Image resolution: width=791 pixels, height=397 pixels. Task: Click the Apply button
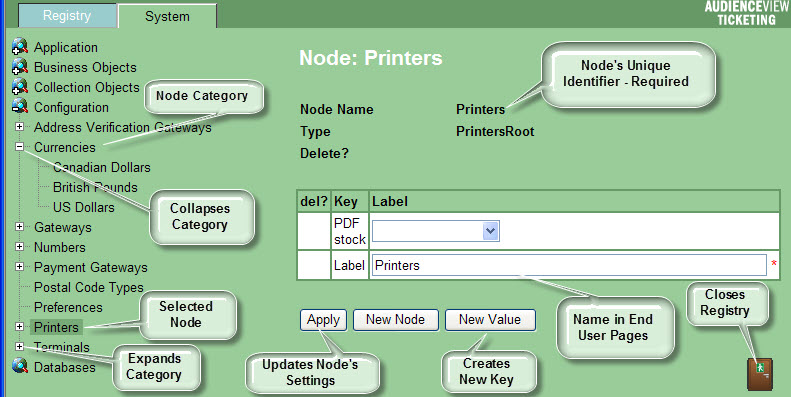click(323, 320)
